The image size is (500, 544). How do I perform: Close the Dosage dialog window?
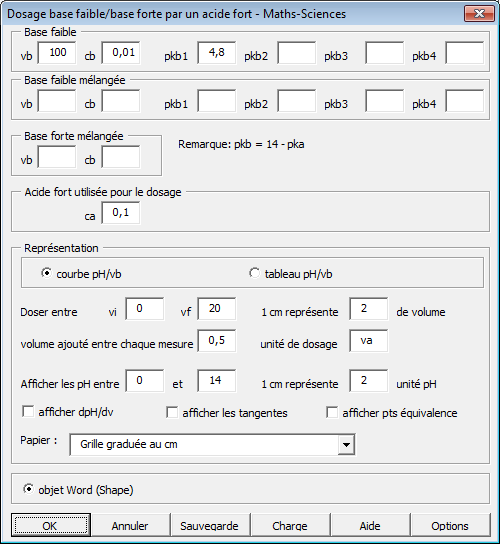click(x=479, y=14)
